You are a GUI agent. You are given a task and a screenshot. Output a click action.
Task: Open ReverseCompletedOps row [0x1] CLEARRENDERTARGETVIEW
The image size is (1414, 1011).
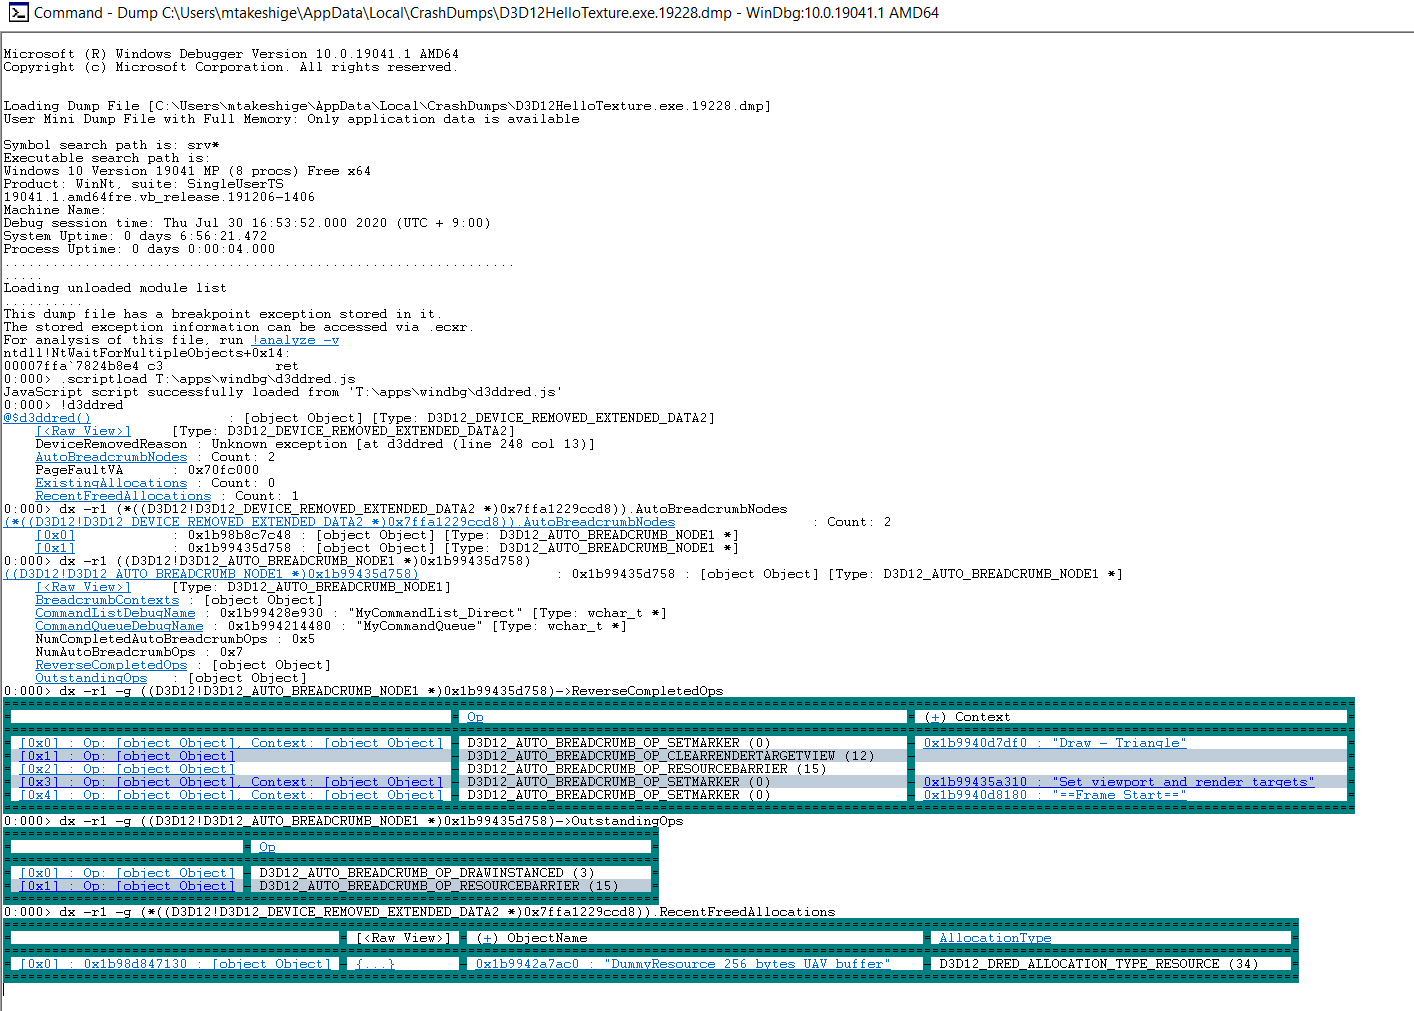(x=127, y=756)
